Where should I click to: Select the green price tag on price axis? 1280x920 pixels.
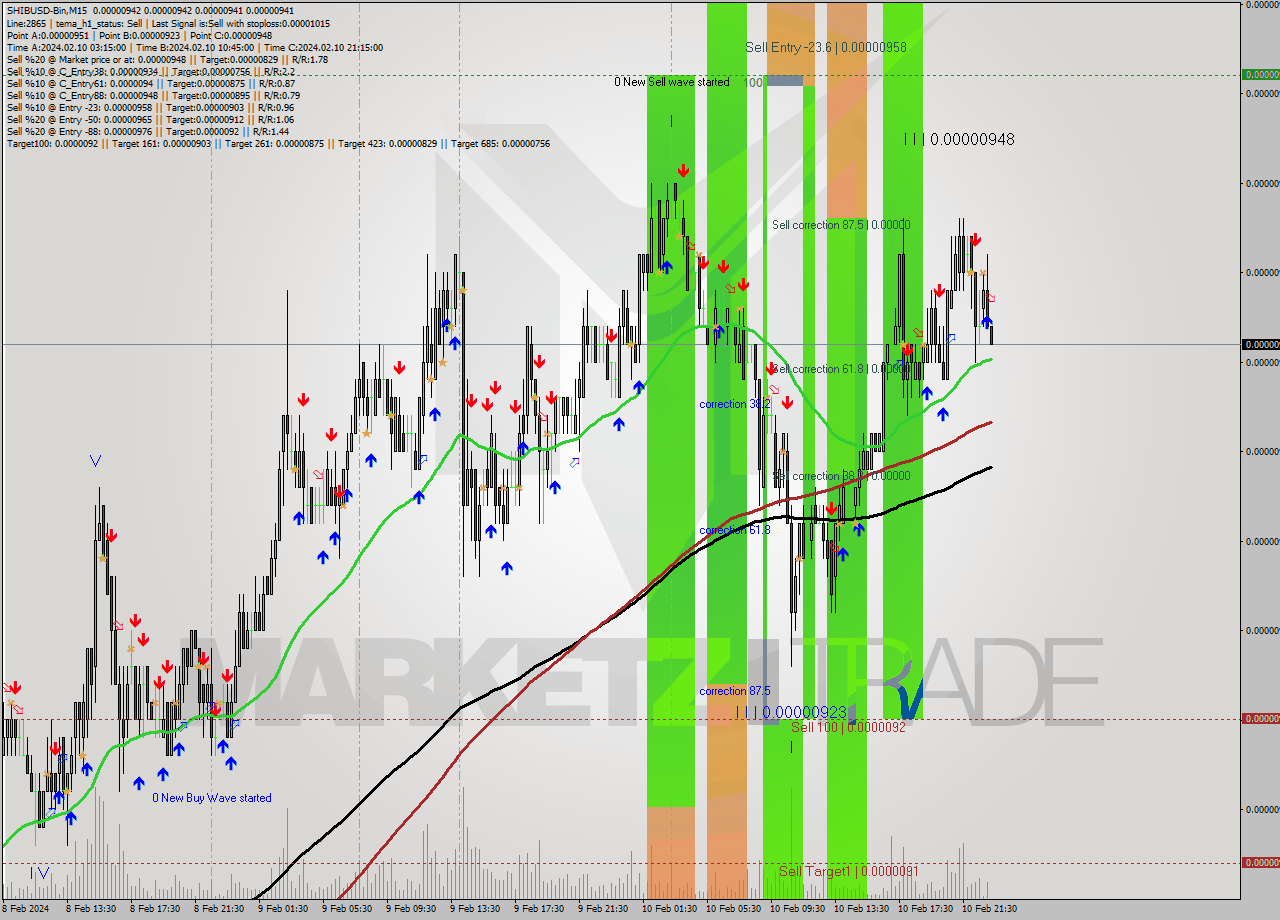click(x=1261, y=74)
